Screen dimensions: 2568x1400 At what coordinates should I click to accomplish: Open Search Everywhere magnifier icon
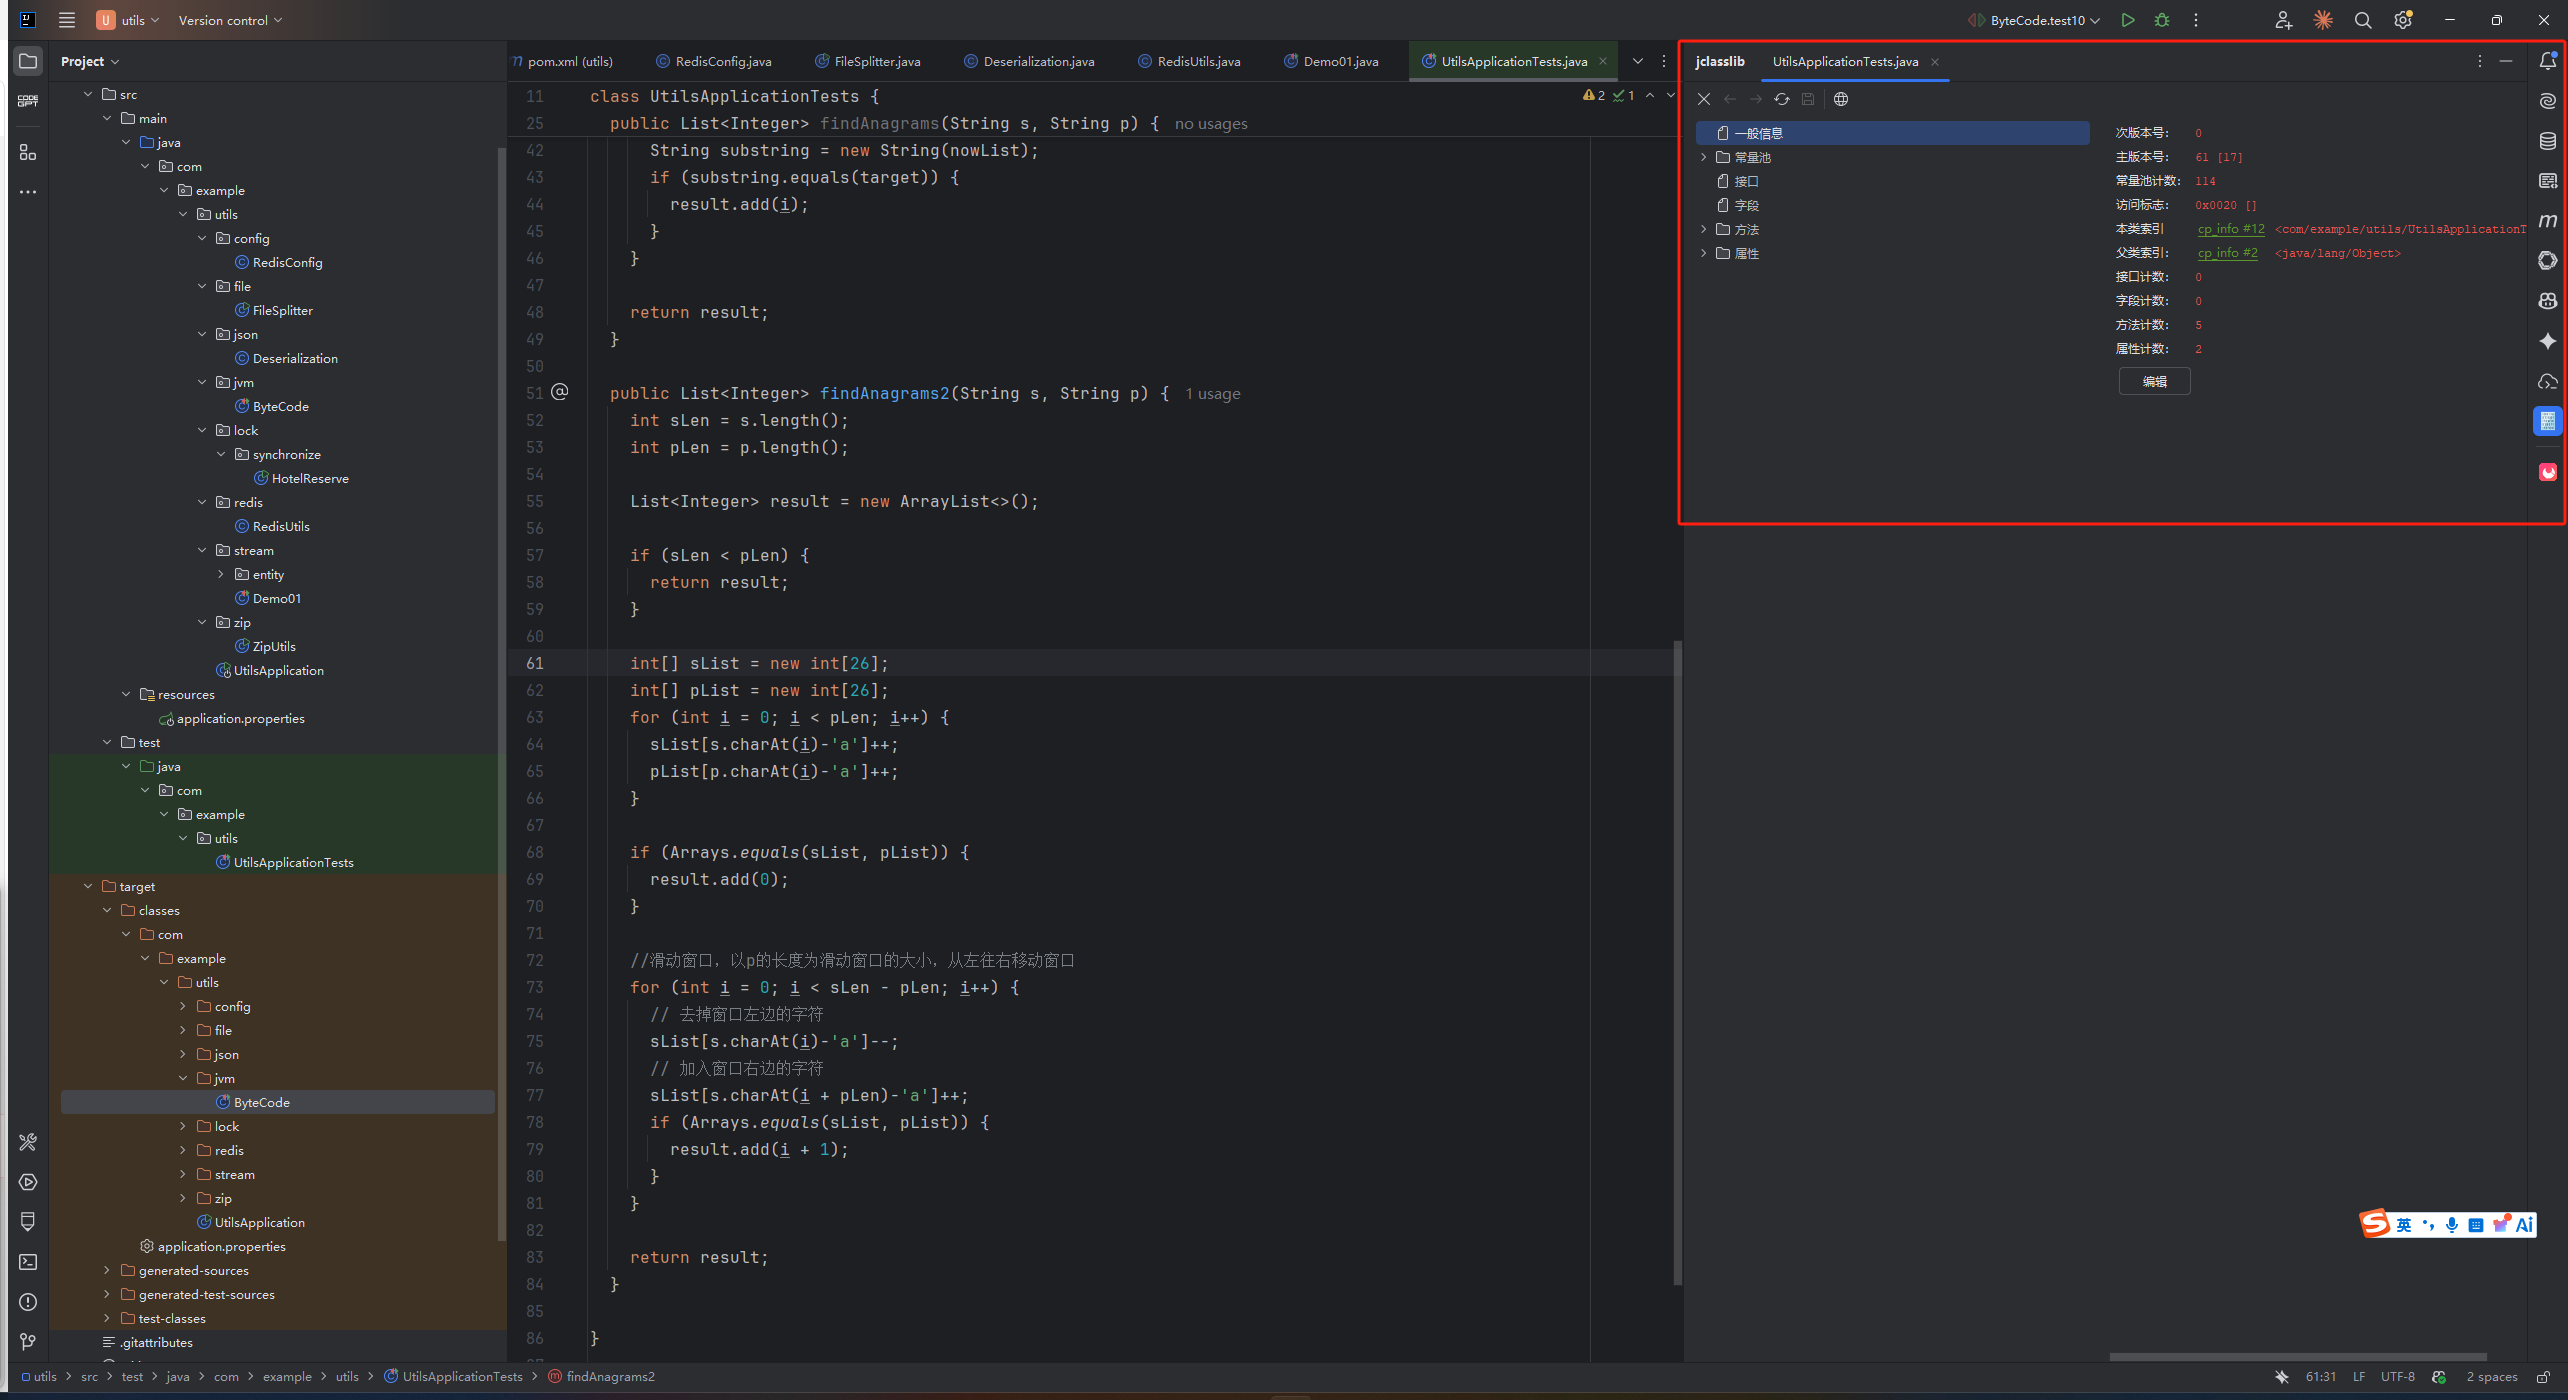pos(2363,20)
